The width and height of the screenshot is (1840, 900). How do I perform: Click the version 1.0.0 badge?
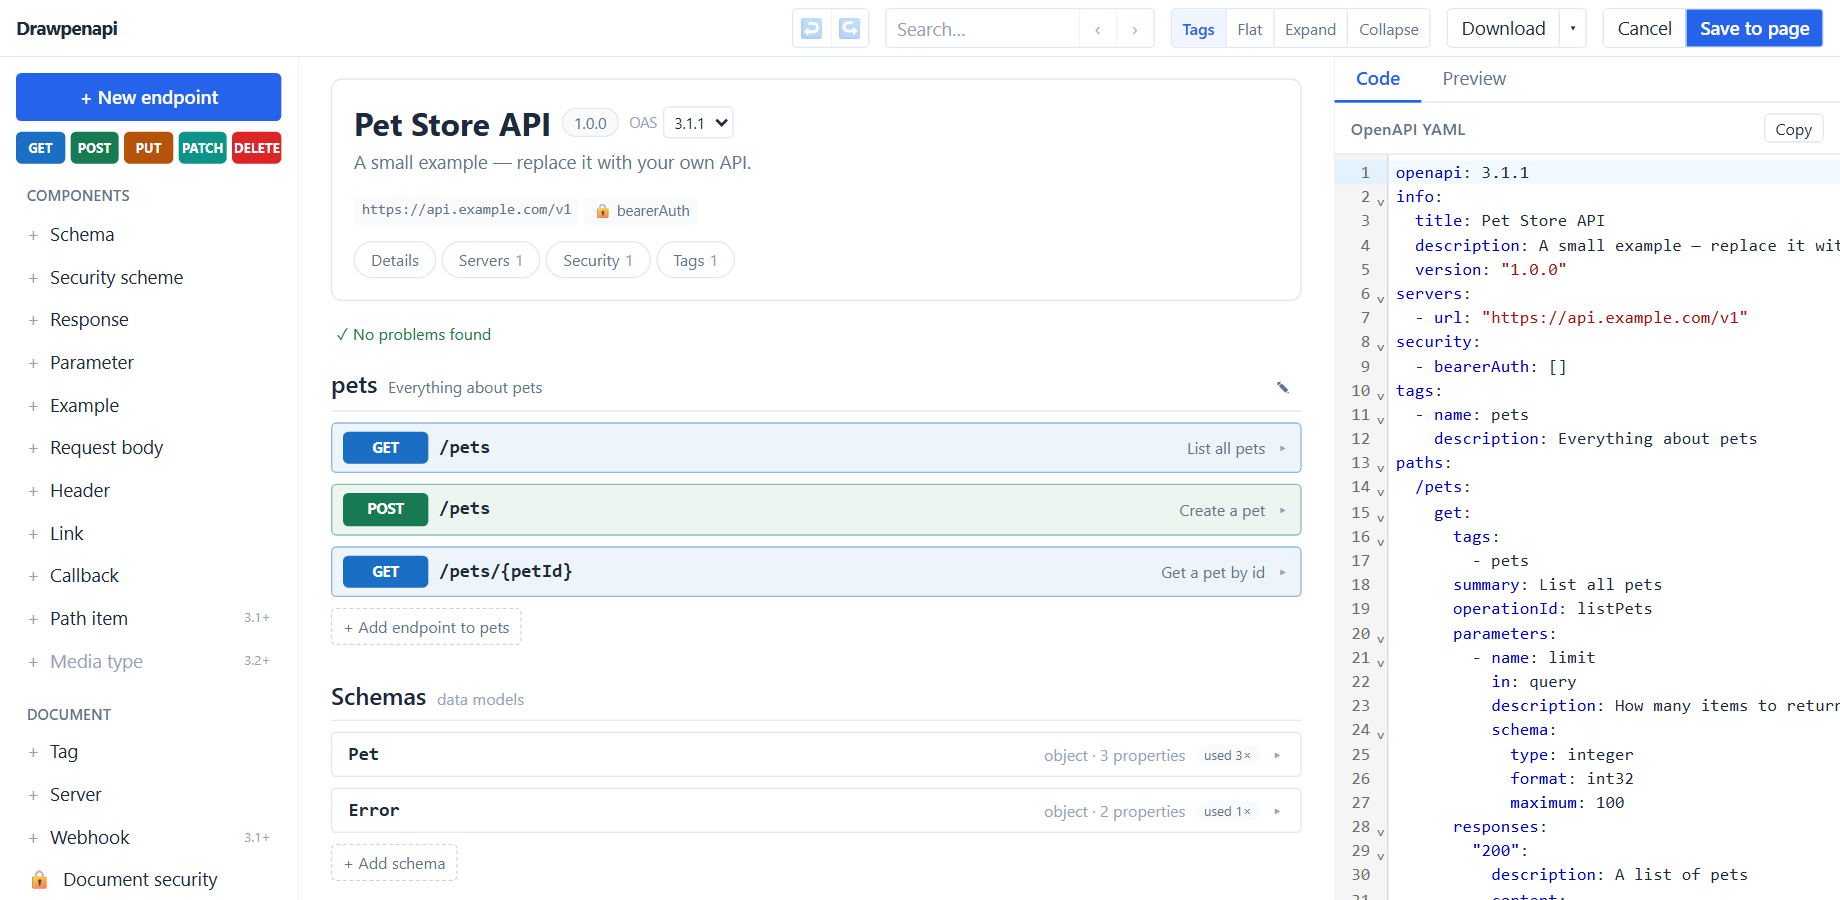pyautogui.click(x=590, y=123)
